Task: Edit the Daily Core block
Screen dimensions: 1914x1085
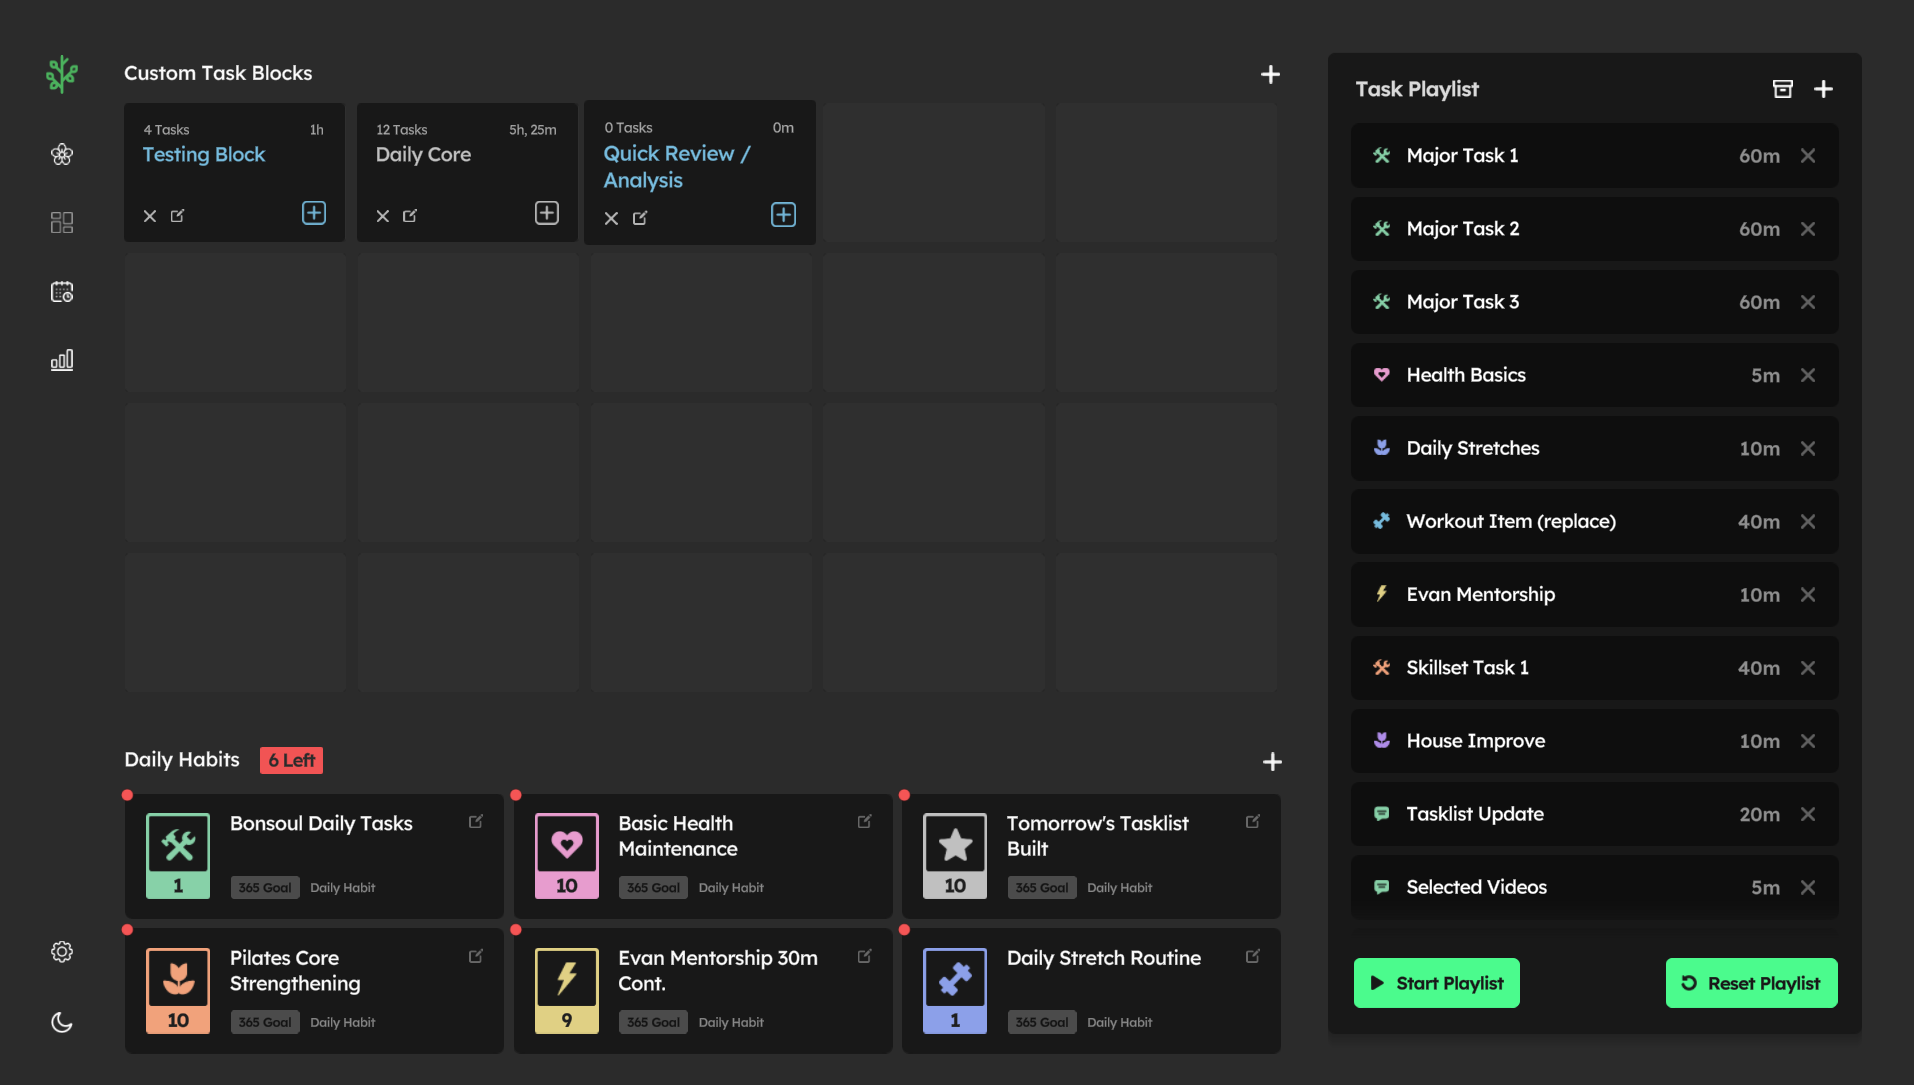Action: [410, 215]
